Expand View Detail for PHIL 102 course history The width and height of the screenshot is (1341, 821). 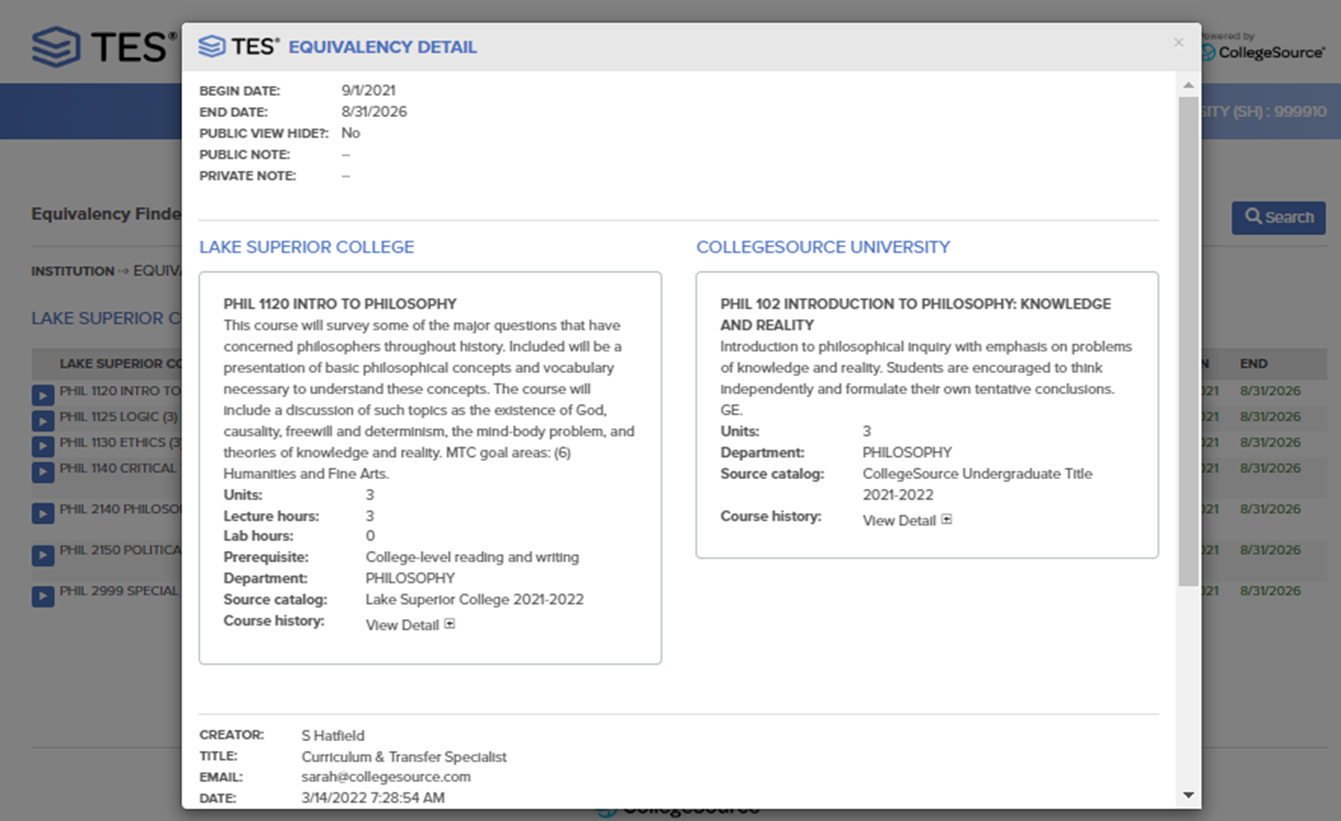click(x=907, y=520)
